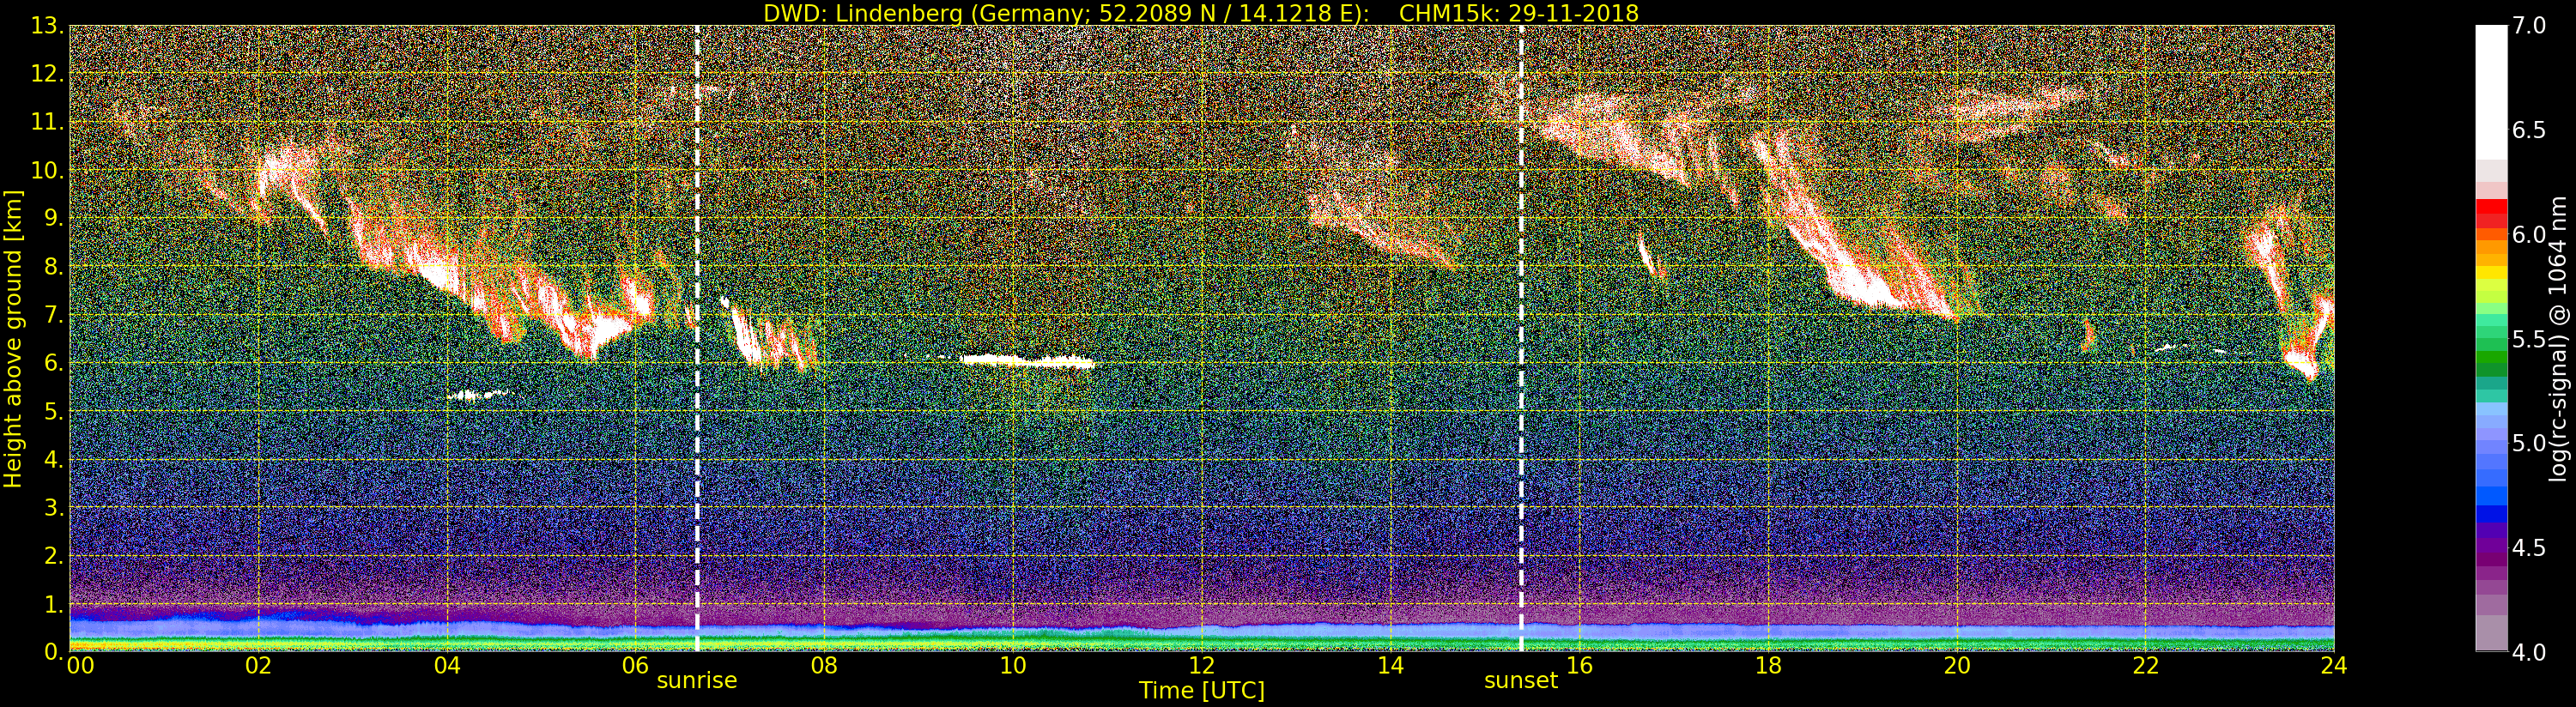Click the '6.5' colorbar tick label
Screen dimensions: 2576x707
[x=2529, y=131]
